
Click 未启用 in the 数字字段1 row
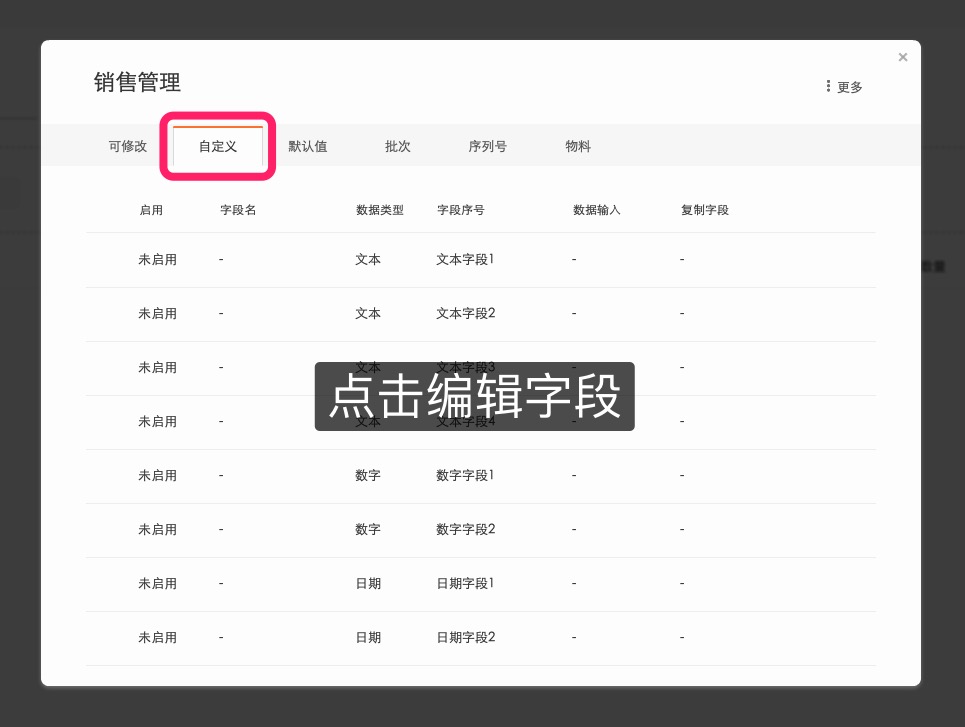pos(158,476)
